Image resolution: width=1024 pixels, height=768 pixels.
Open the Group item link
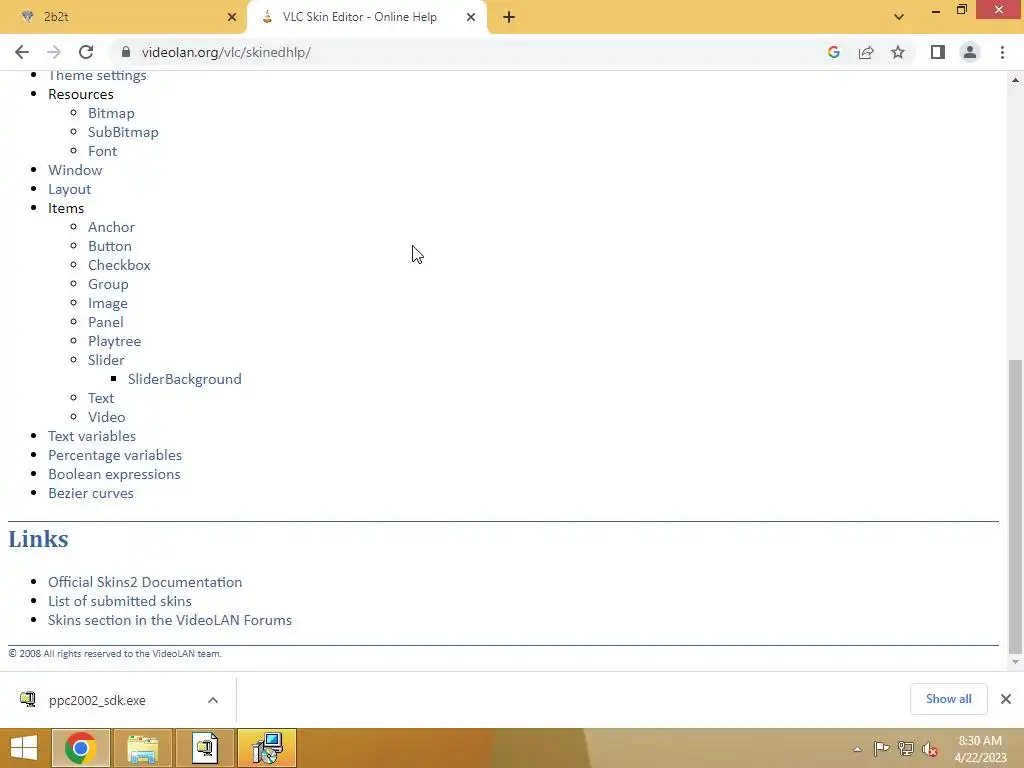tap(108, 284)
